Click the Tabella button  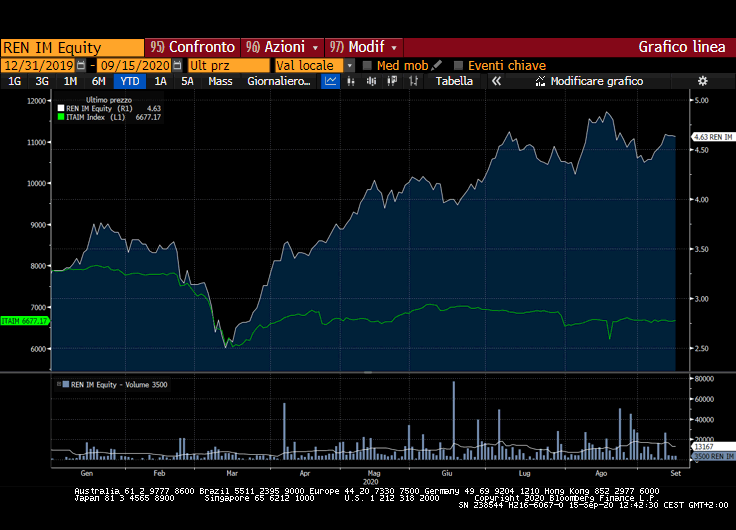pos(454,81)
